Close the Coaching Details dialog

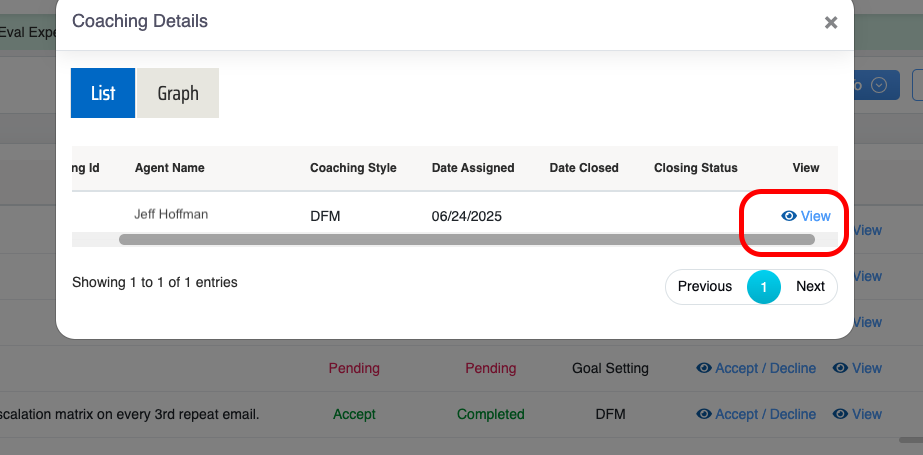coord(830,23)
